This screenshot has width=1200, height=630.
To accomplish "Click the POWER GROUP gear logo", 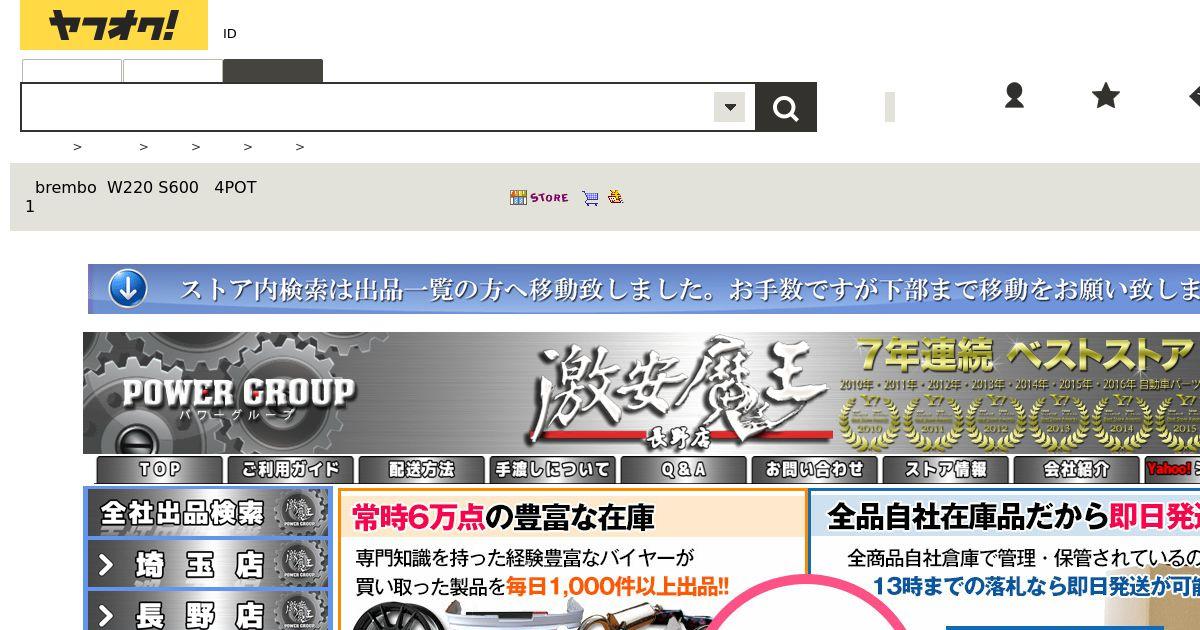I will coord(238,393).
